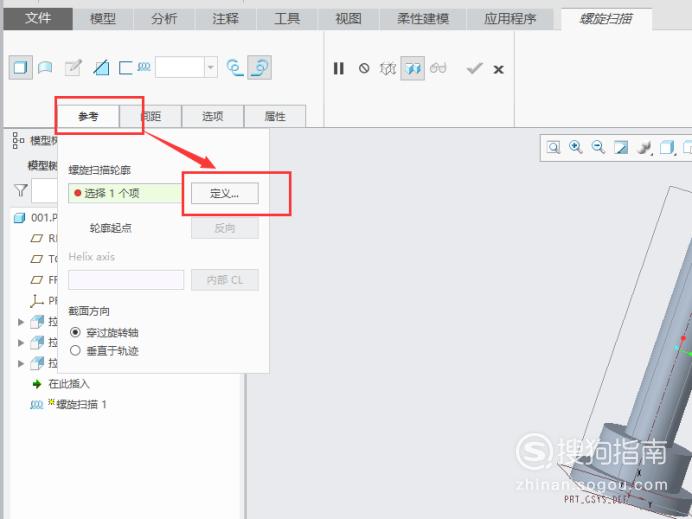Image resolution: width=692 pixels, height=519 pixels.
Task: Click the model tree filter funnel icon
Action: (x=21, y=190)
